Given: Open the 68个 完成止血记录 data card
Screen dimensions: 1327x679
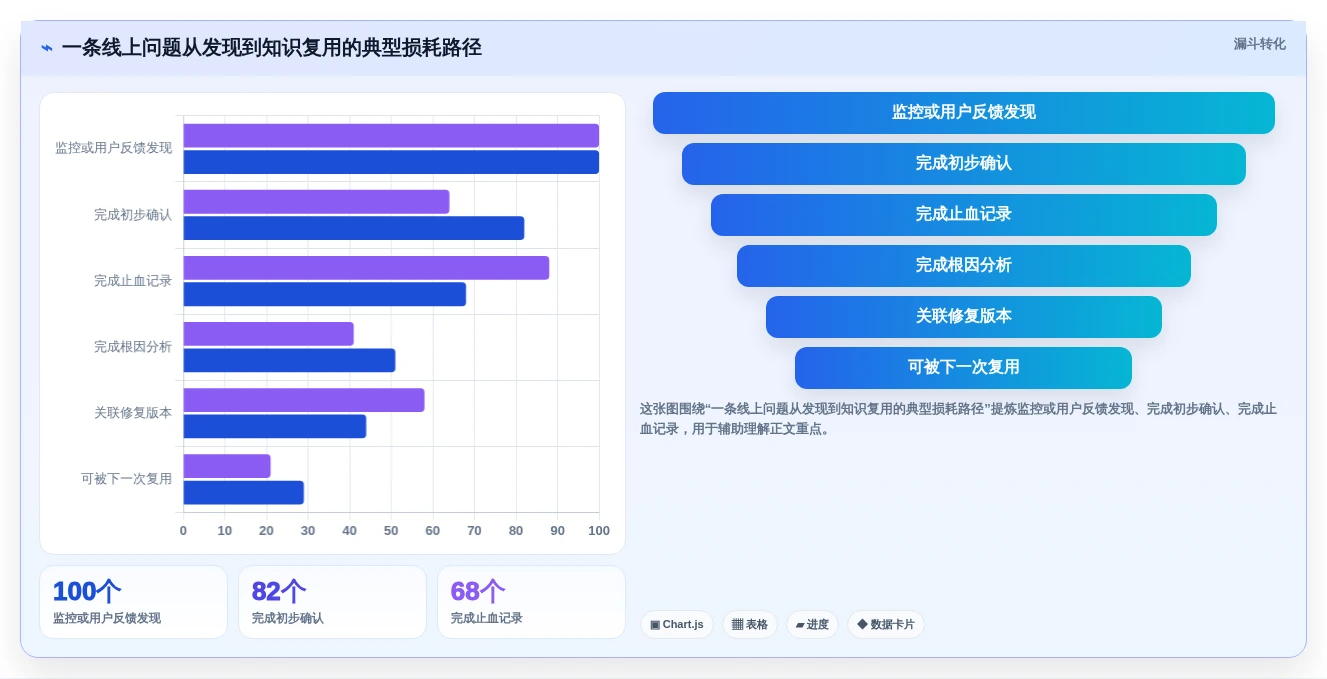Looking at the screenshot, I should 531,602.
